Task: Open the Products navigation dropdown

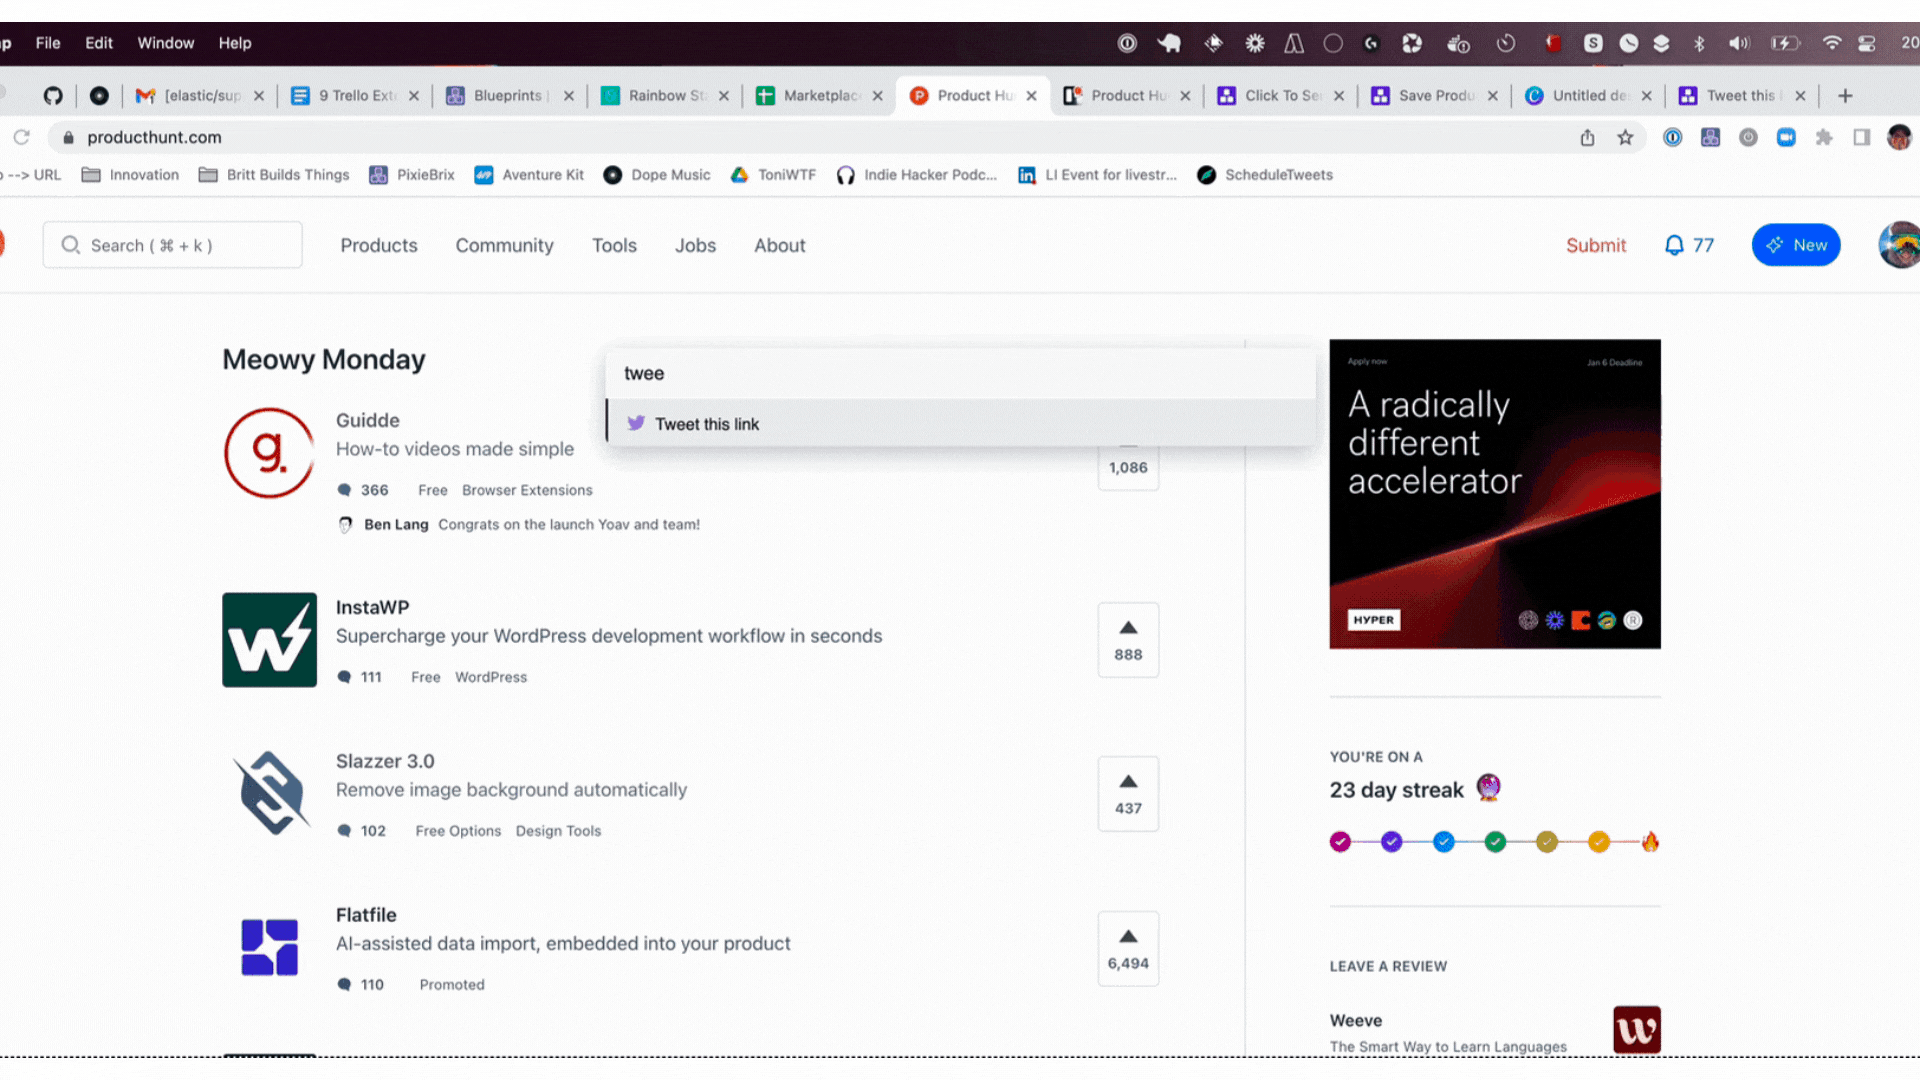Action: [x=379, y=245]
